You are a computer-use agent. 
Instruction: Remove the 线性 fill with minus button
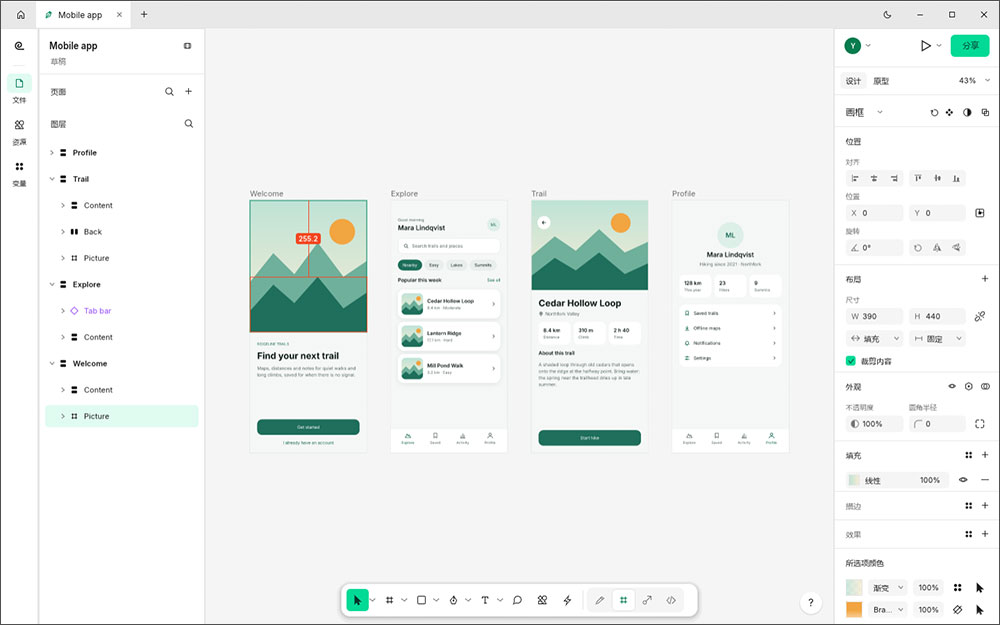click(x=985, y=480)
